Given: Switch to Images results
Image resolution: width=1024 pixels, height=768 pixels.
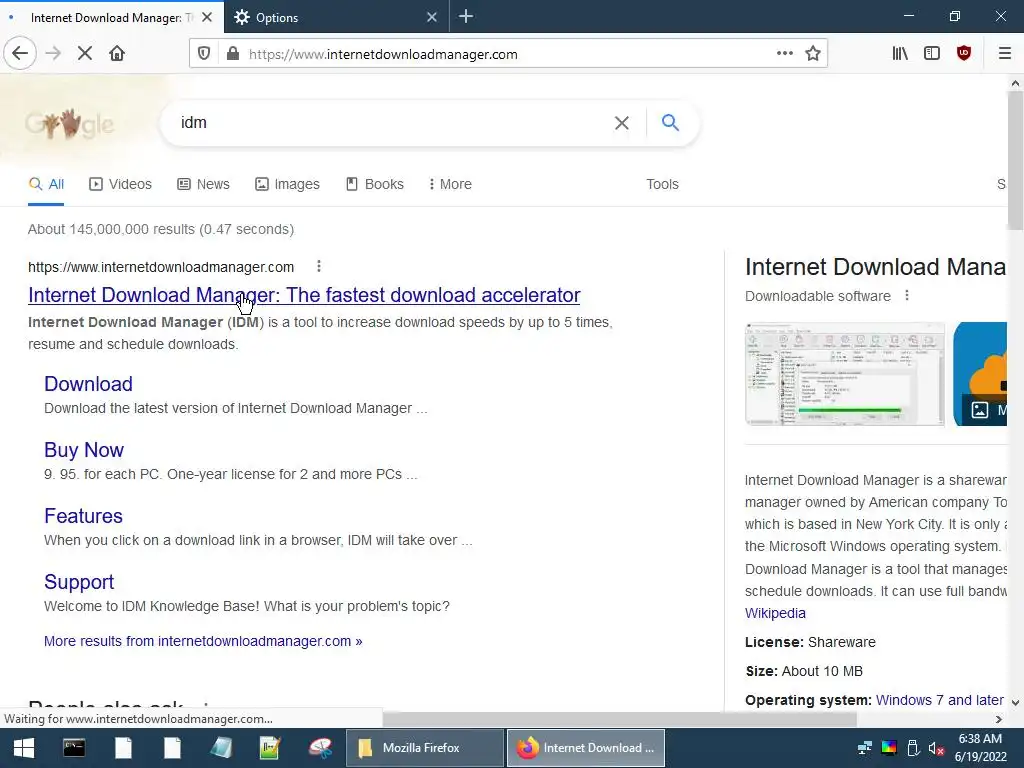Looking at the screenshot, I should tap(287, 184).
